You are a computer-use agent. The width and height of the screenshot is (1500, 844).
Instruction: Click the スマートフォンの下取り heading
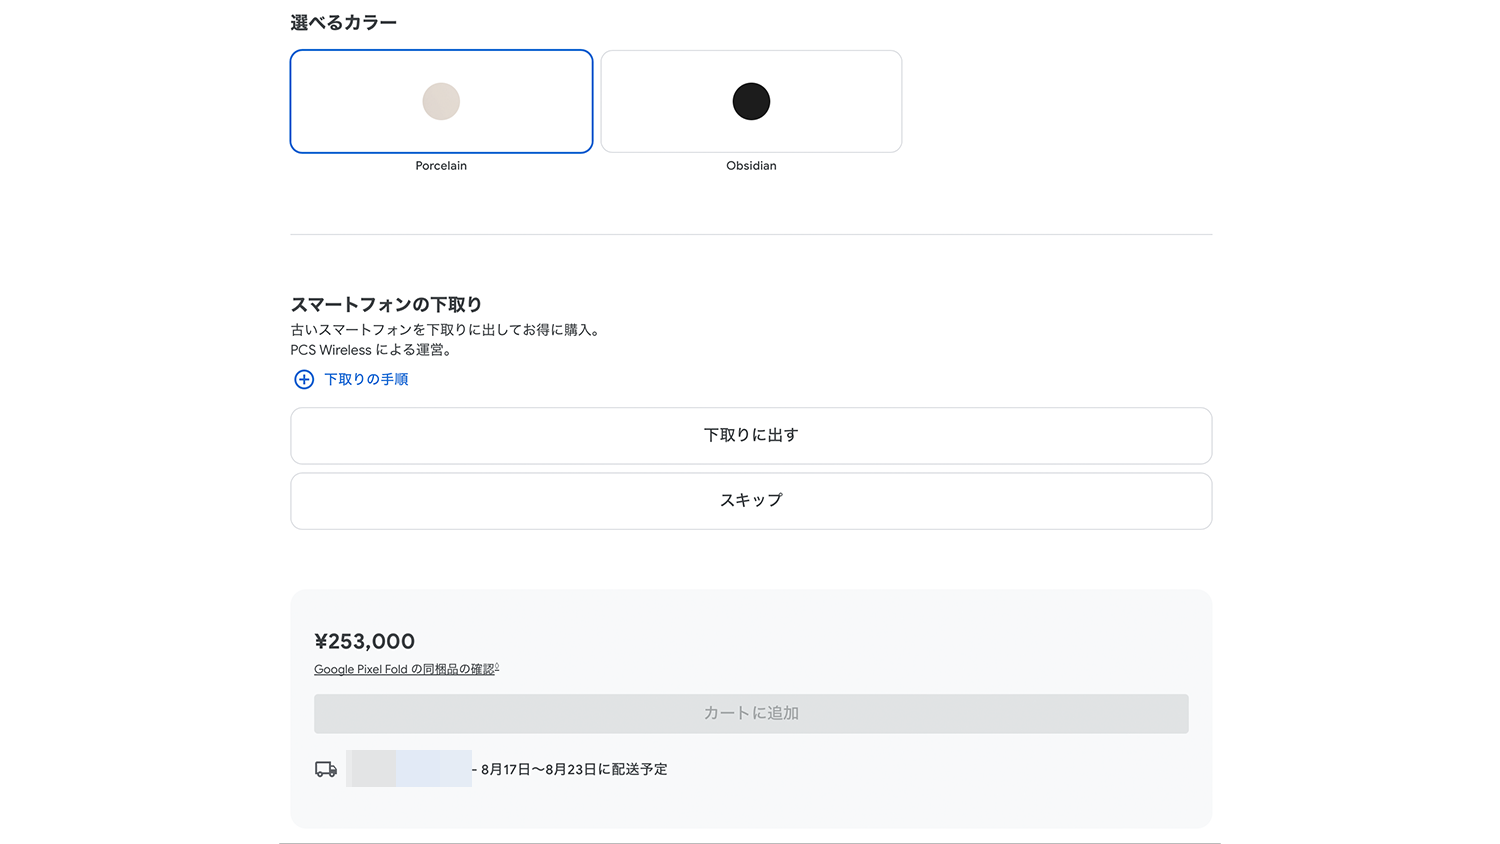[386, 305]
